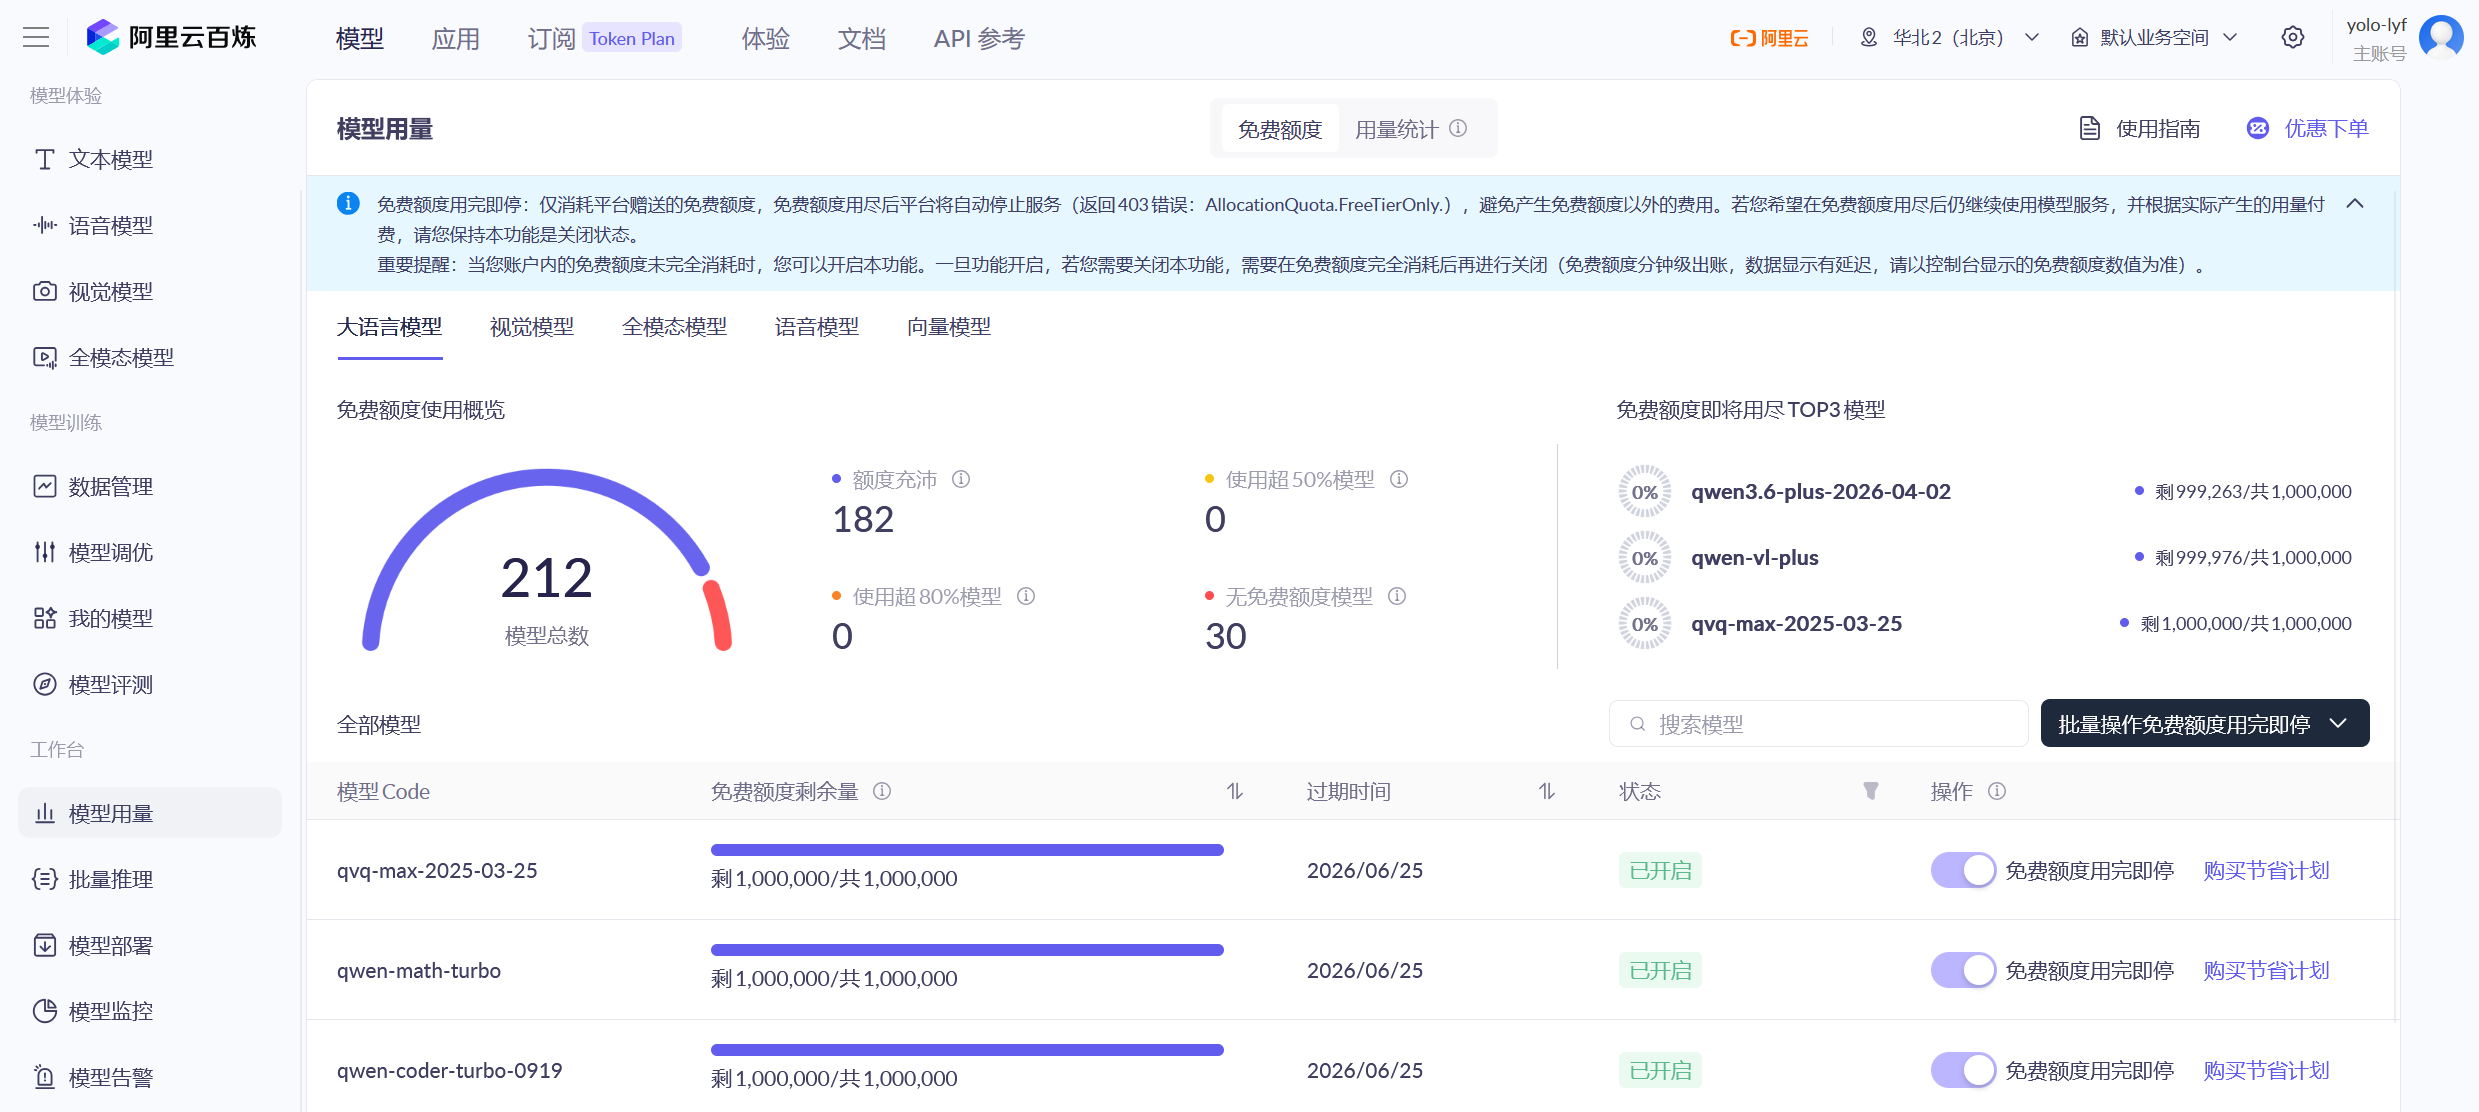Expand the 华北2（北京）region dropdown

coord(1949,38)
